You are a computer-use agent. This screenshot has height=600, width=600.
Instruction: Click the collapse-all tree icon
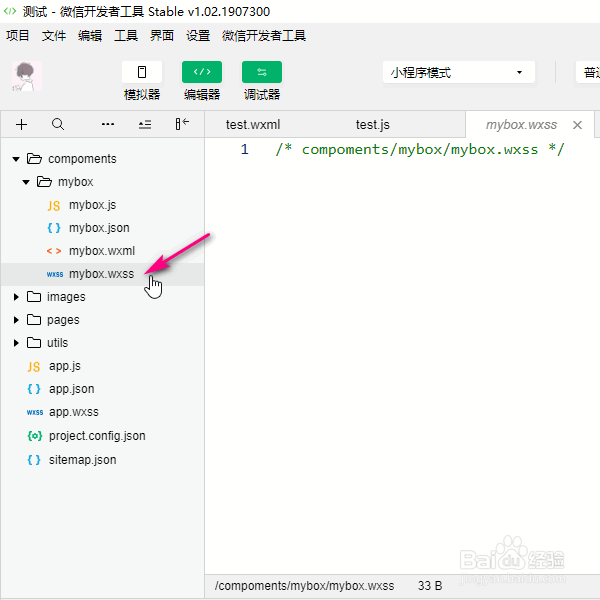[145, 124]
